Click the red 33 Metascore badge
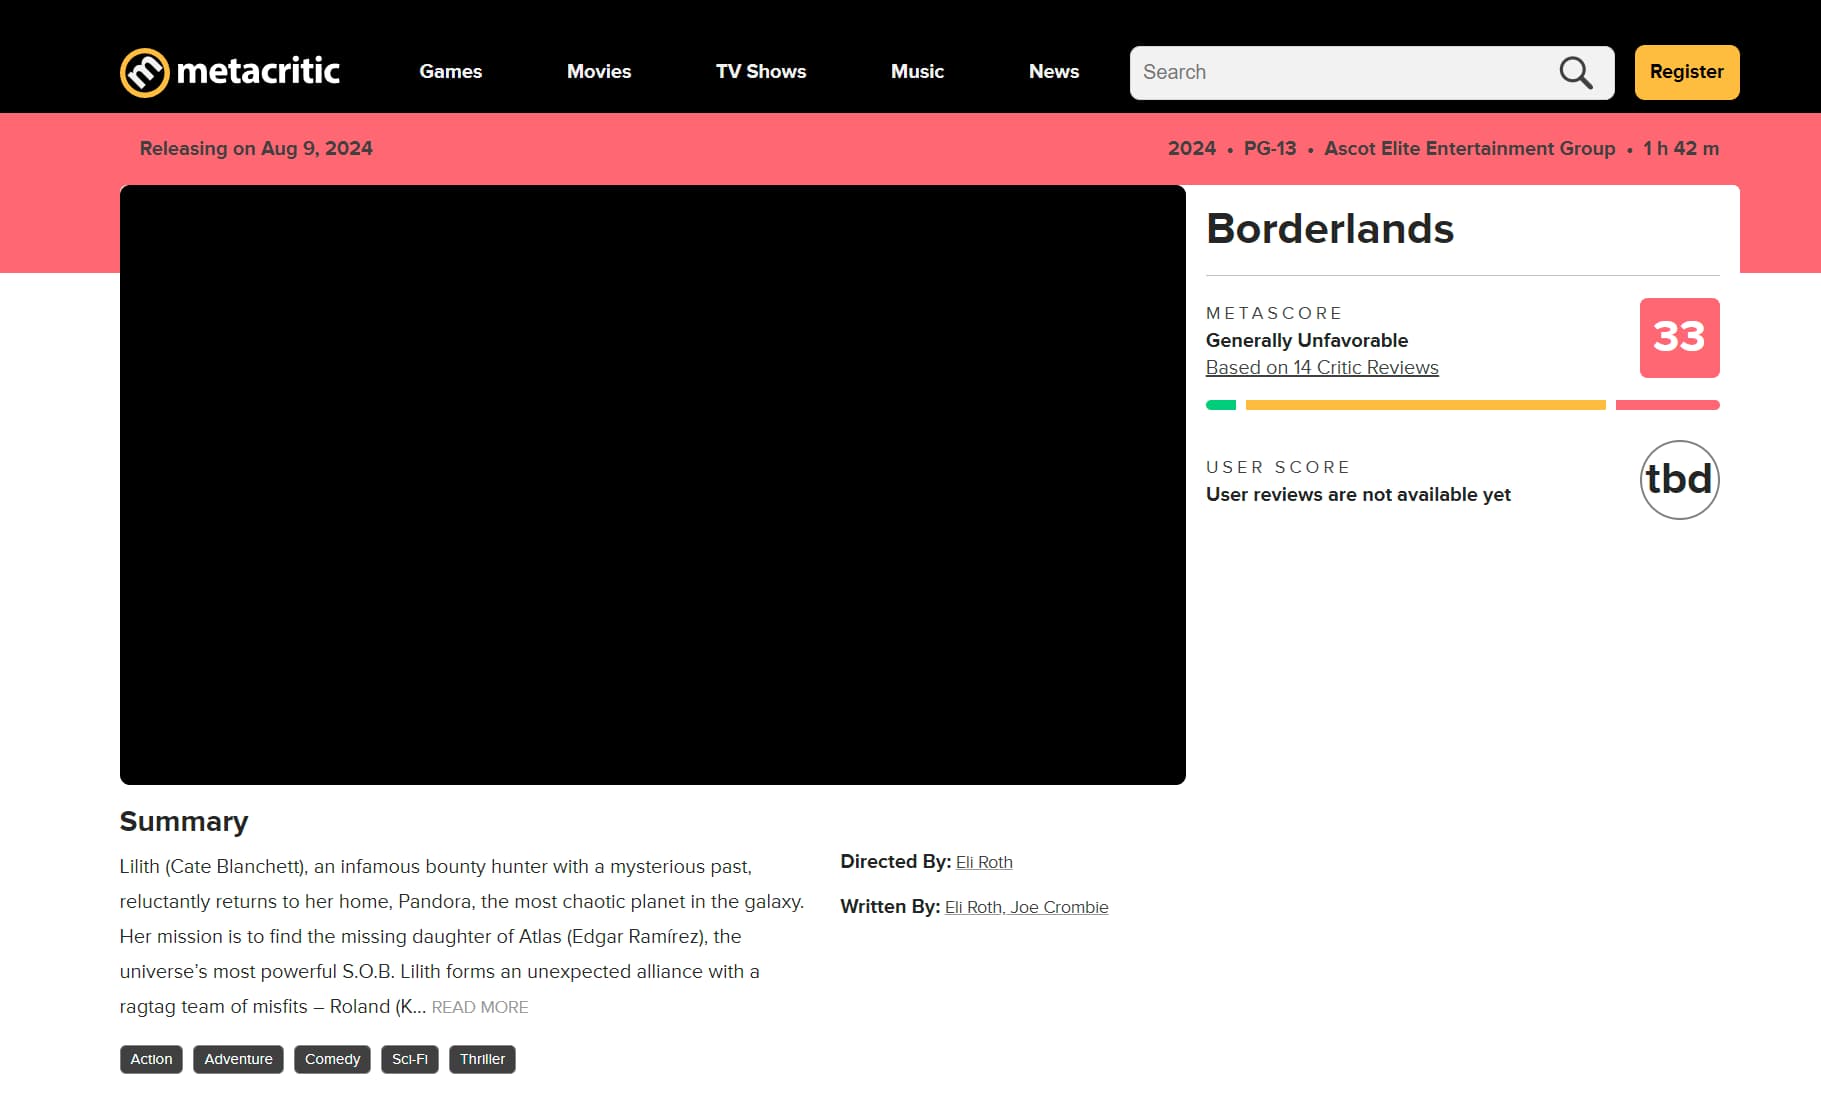 tap(1679, 338)
